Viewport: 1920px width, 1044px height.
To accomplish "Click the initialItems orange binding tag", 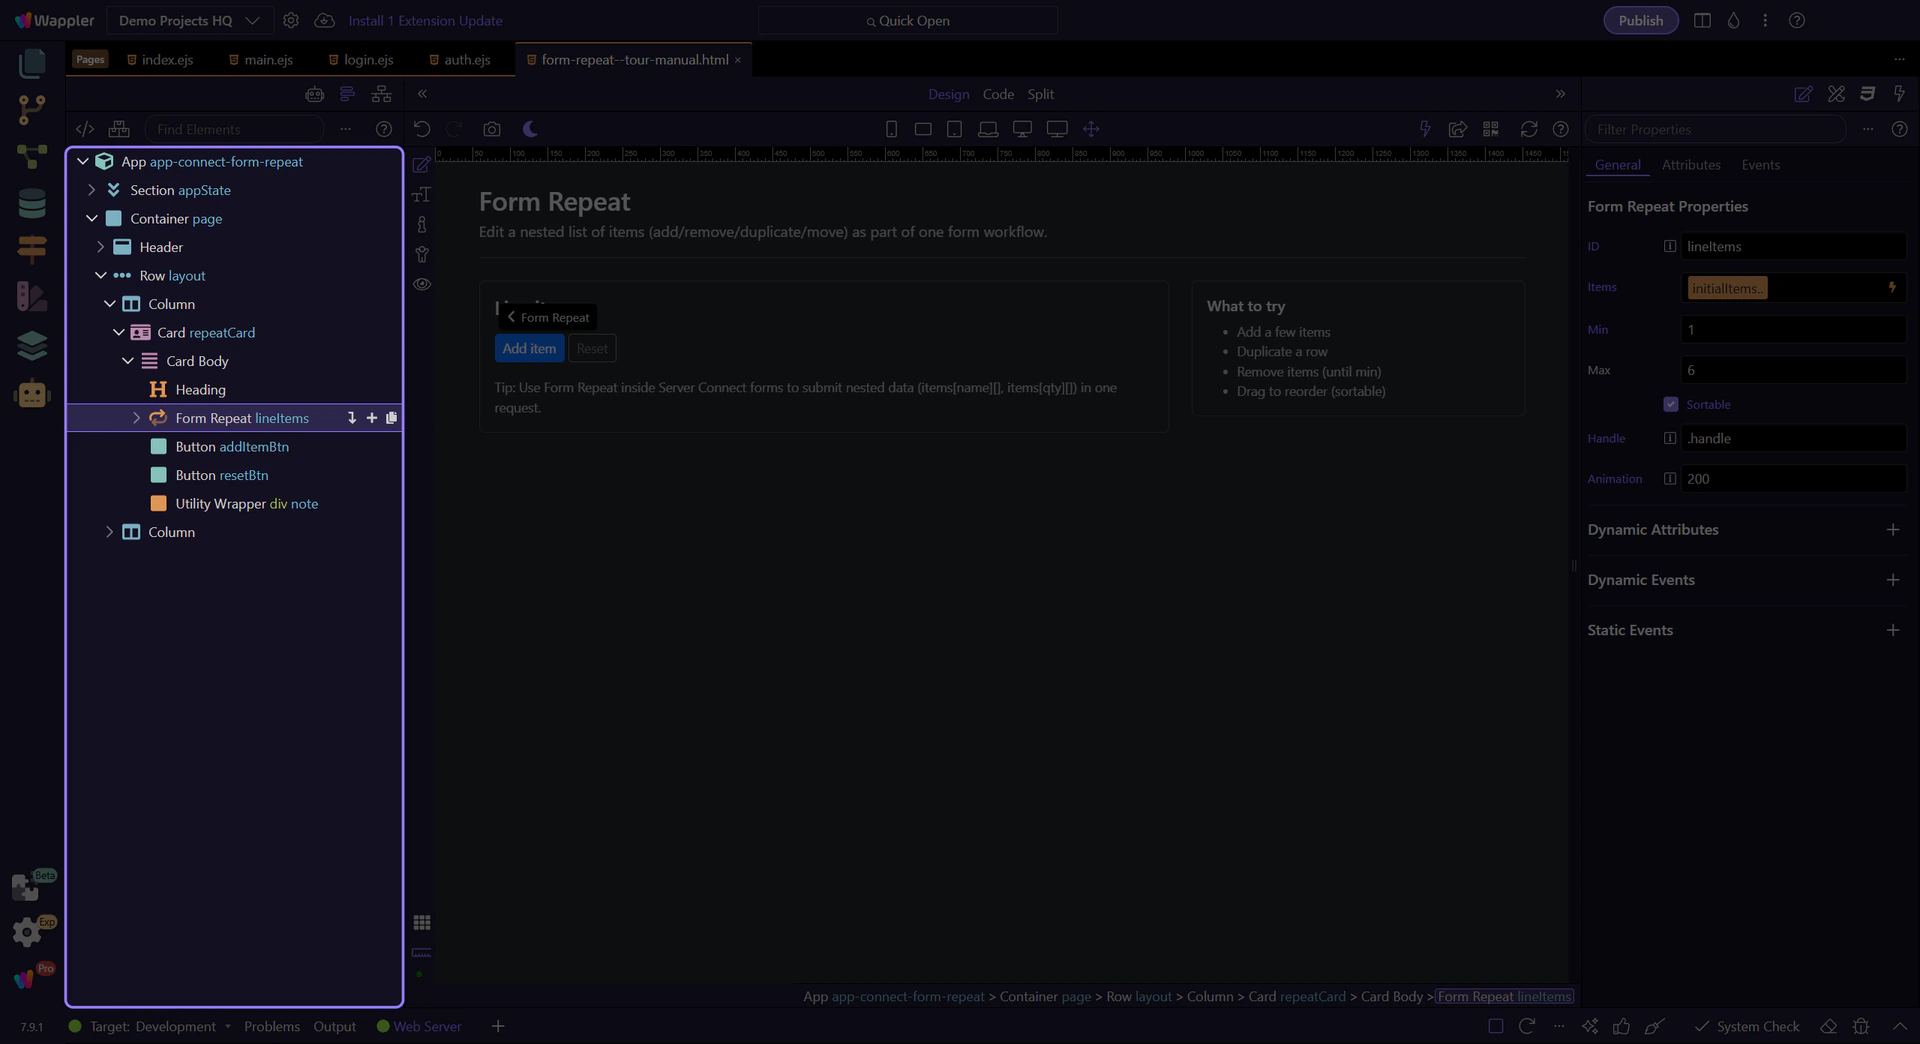I will [1727, 288].
